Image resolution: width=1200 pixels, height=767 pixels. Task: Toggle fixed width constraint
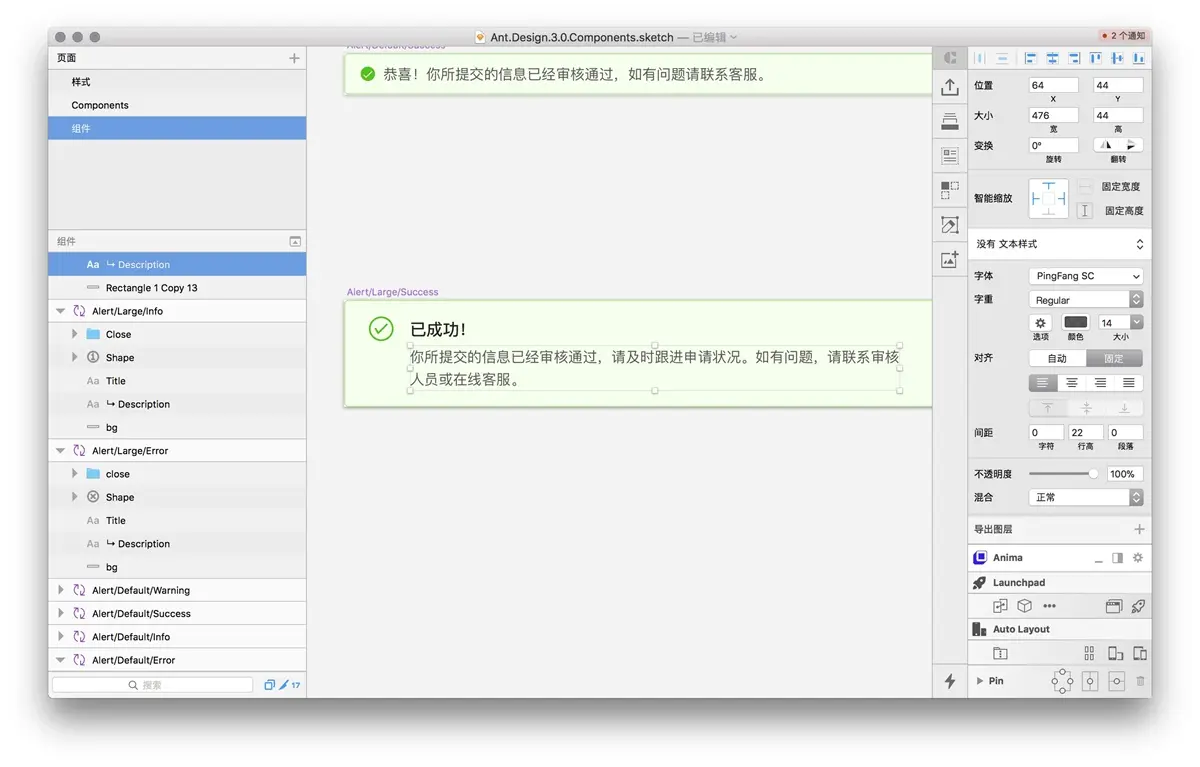1085,187
